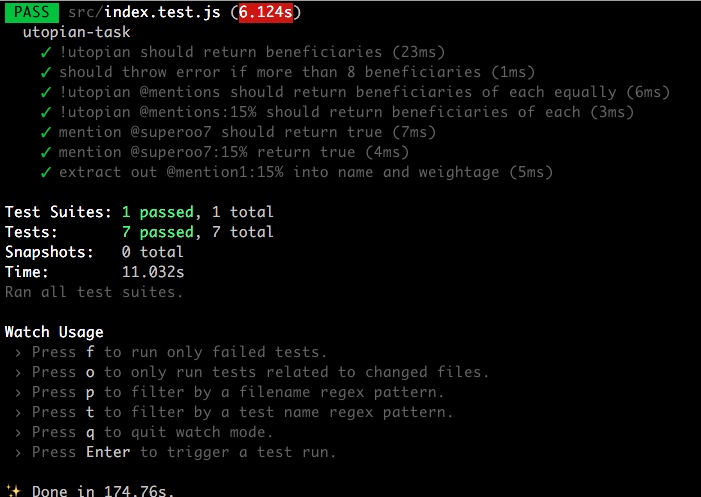Select the 'utopian-task' suite name
The image size is (701, 497).
(x=76, y=32)
